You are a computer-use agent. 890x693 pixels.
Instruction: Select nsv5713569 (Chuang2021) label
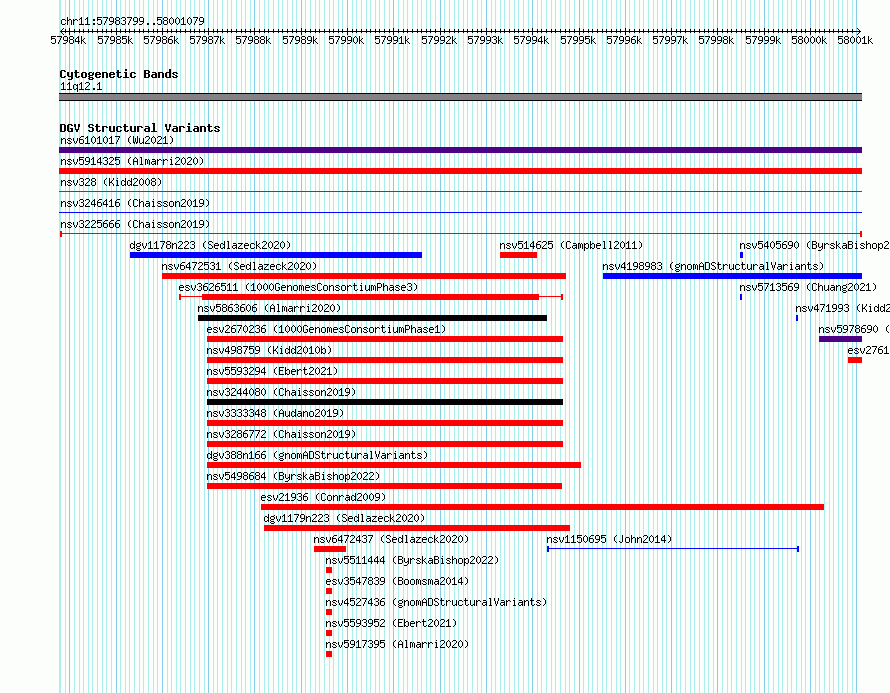click(808, 287)
